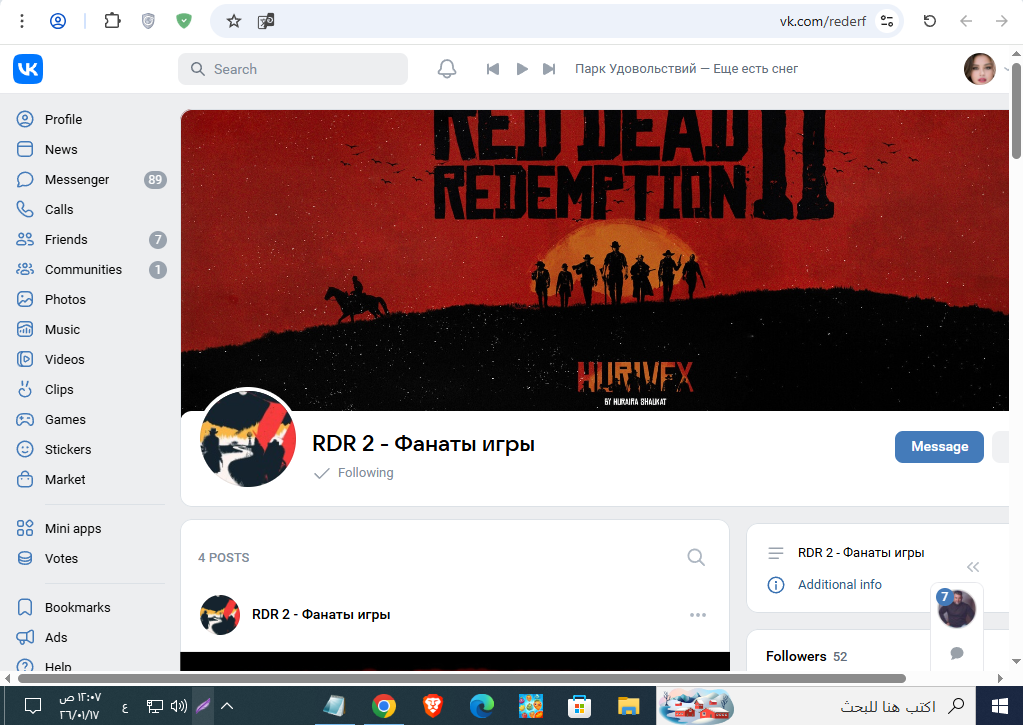The image size is (1023, 725).
Task: Click the vertical page scrollbar thumb
Action: 1016,112
